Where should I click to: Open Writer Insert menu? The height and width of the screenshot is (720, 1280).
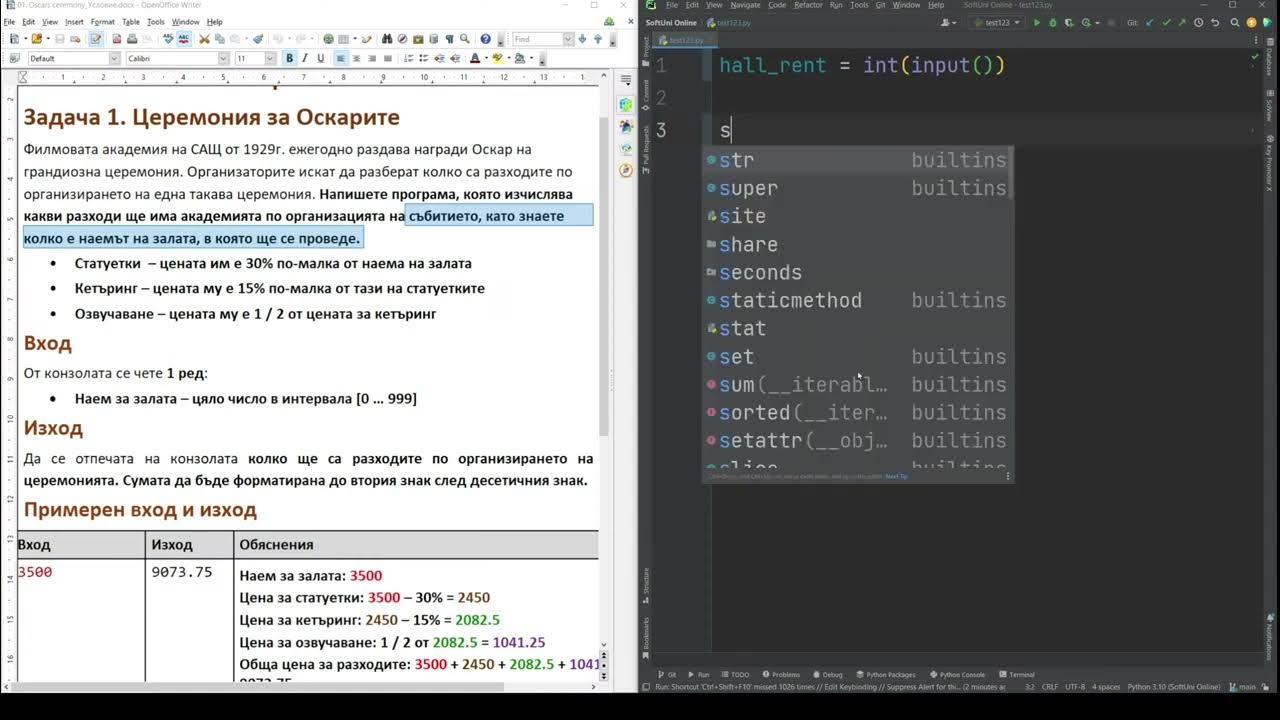pos(74,21)
